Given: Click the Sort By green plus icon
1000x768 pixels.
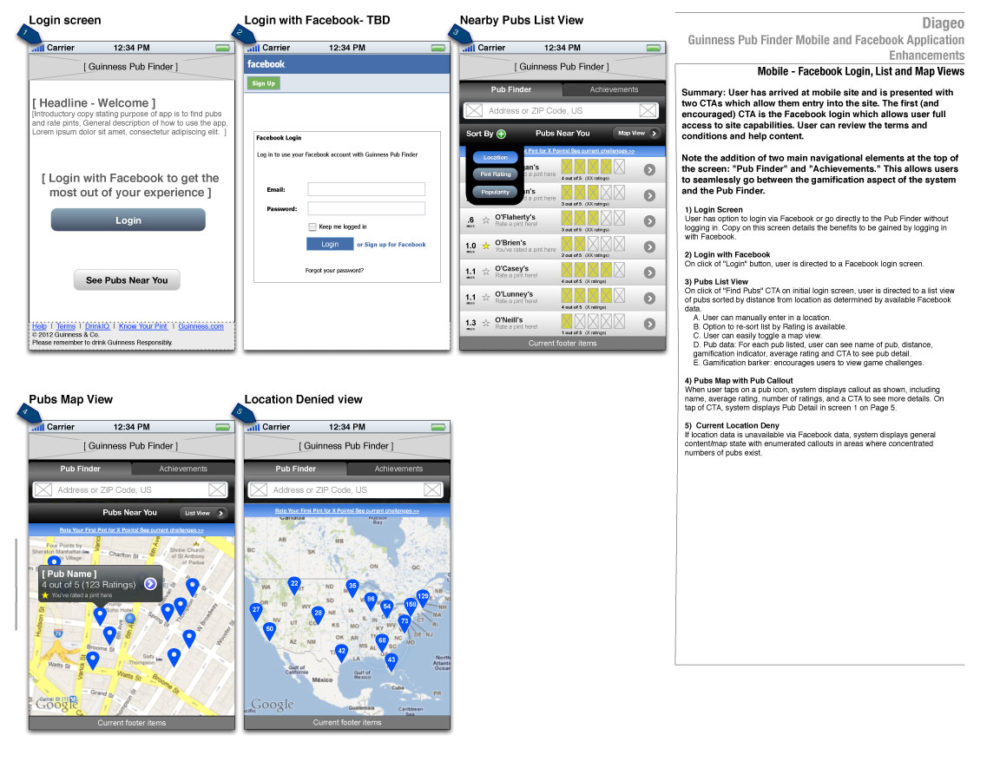Looking at the screenshot, I should coord(500,133).
